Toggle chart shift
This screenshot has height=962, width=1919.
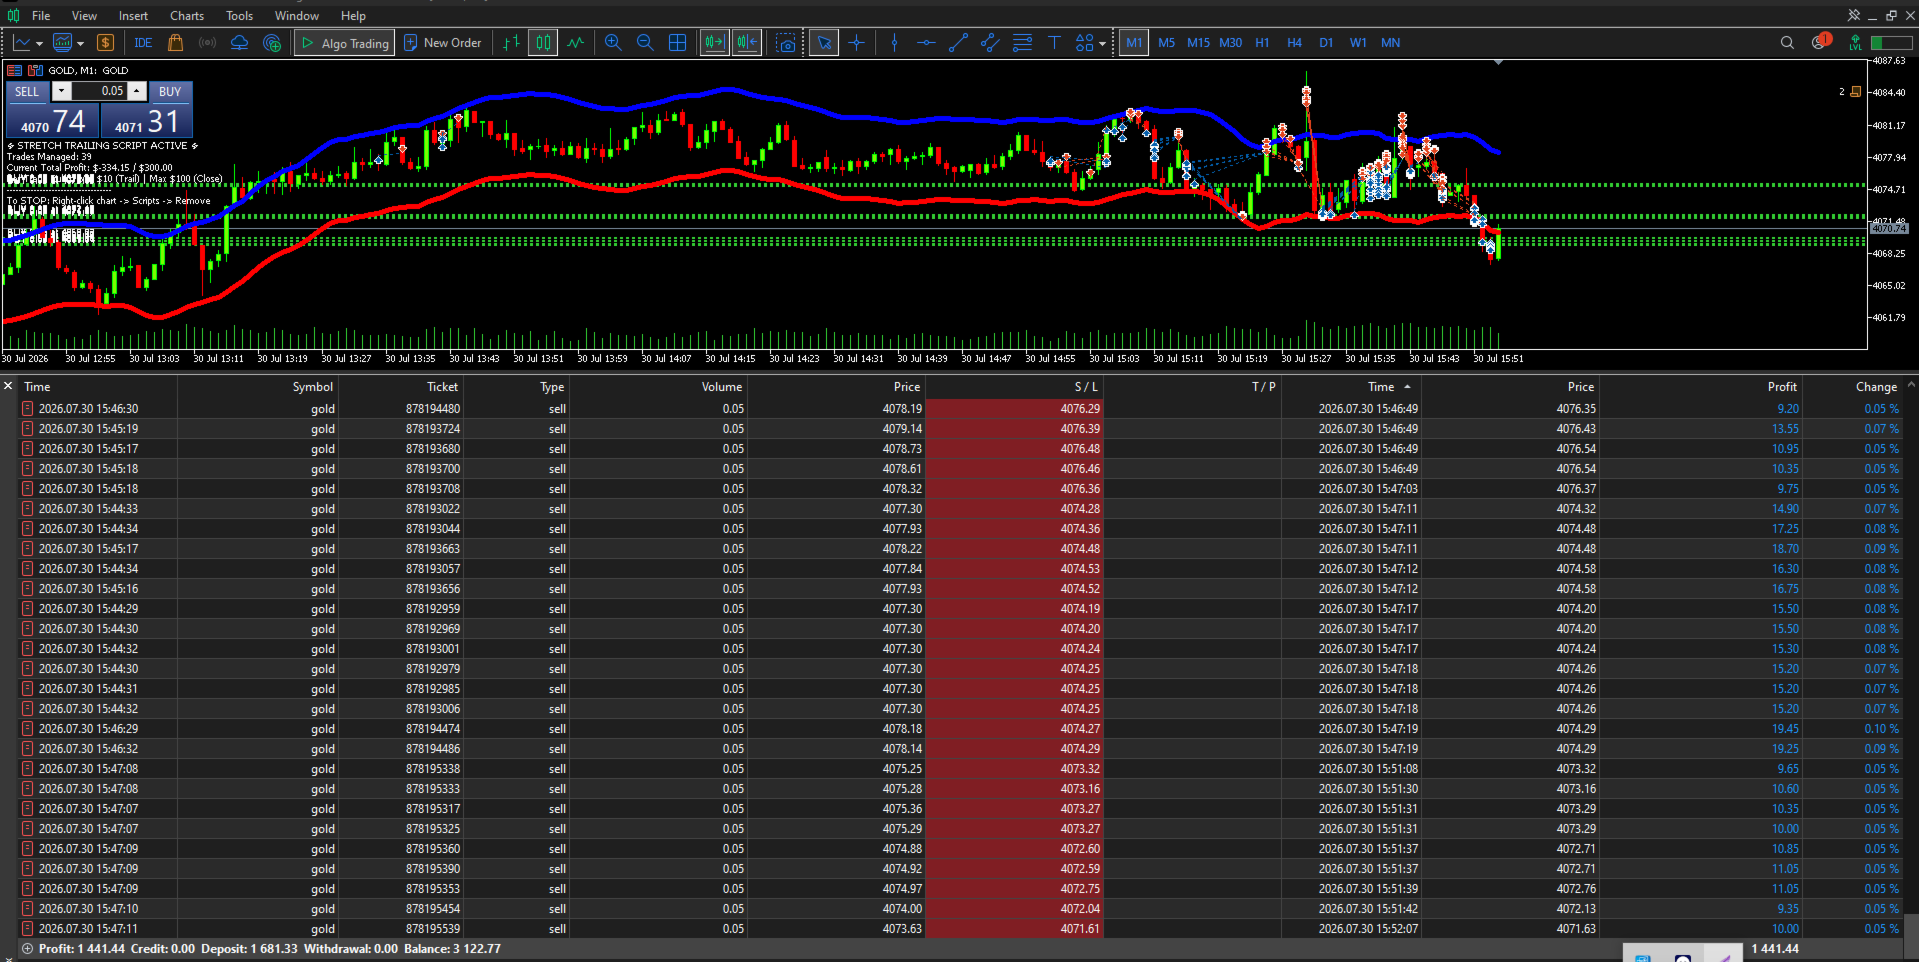[746, 43]
